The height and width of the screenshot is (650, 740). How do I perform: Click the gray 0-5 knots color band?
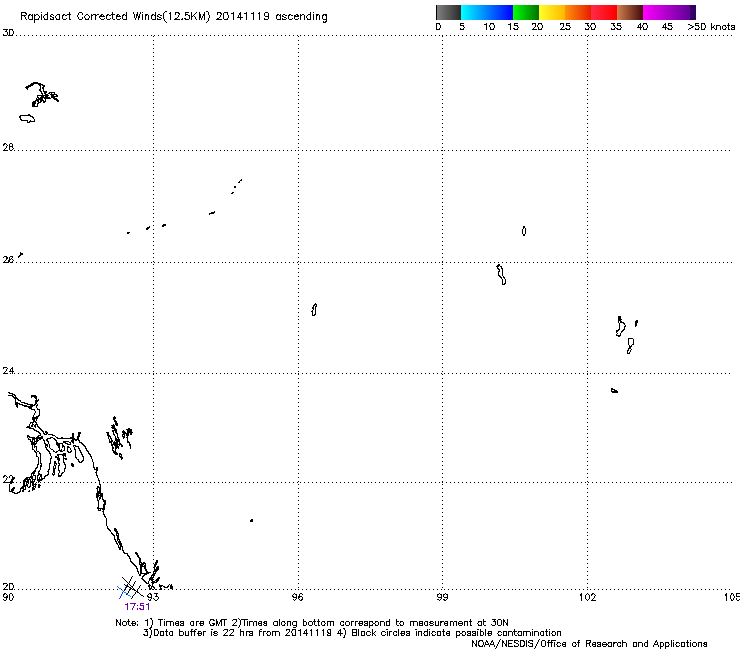click(x=448, y=12)
